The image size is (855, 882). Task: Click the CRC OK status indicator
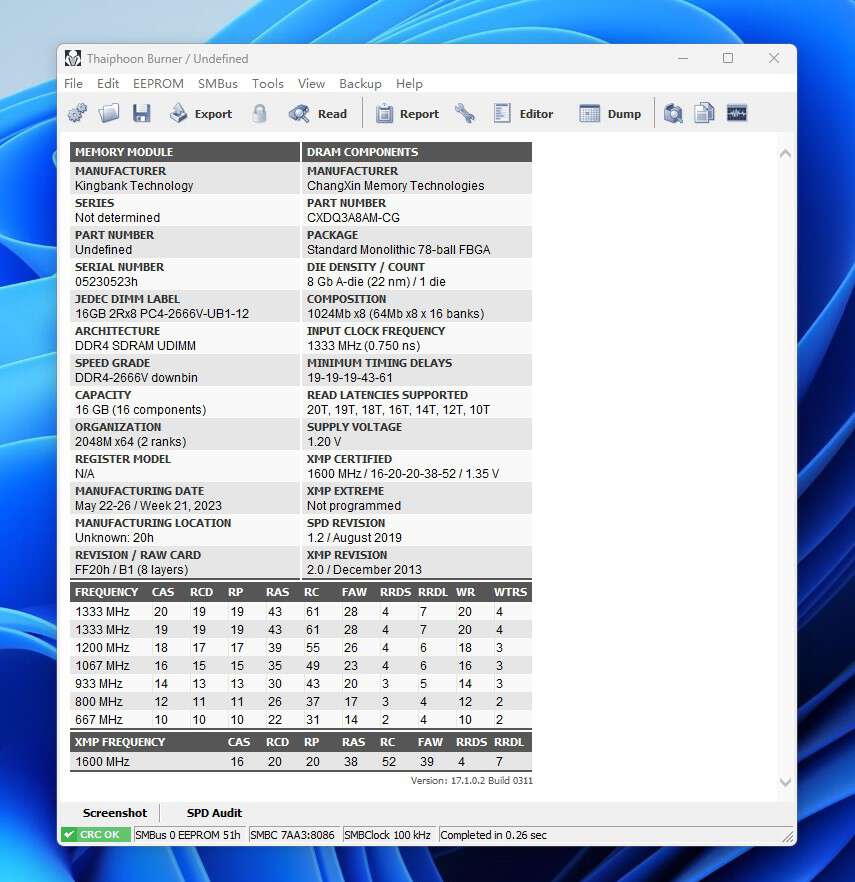point(95,835)
